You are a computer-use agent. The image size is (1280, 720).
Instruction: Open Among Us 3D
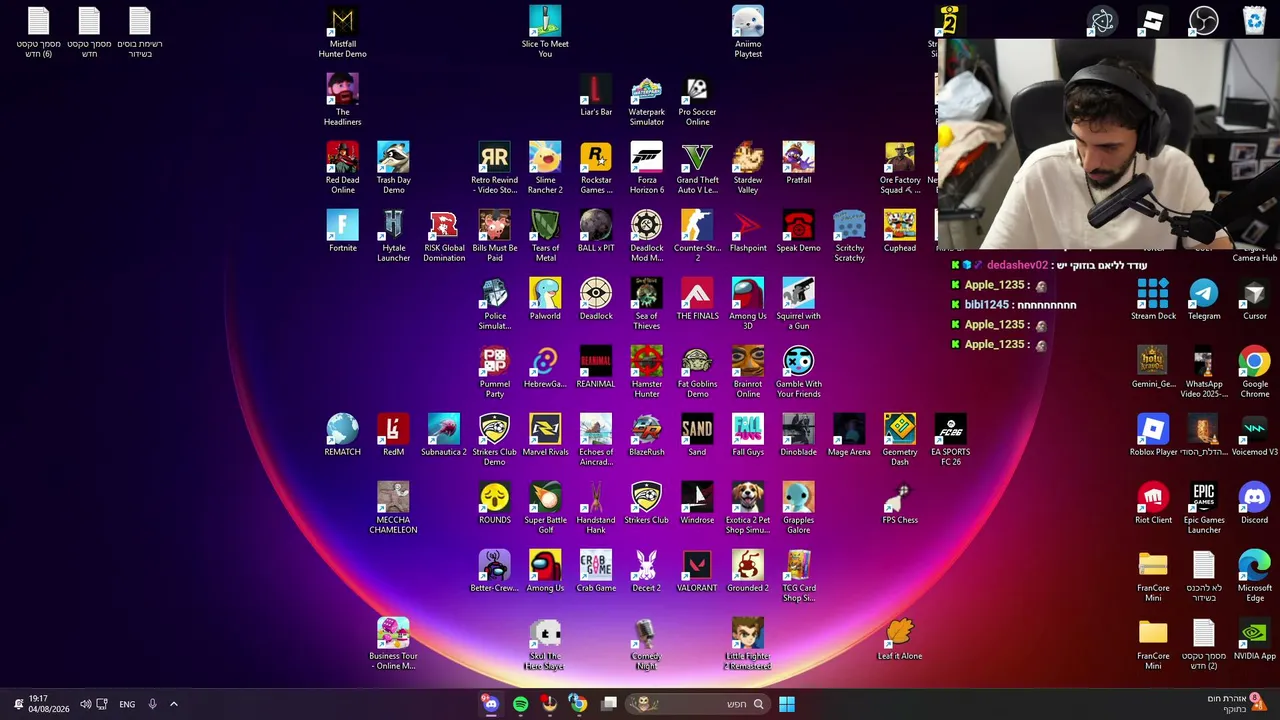coord(748,304)
